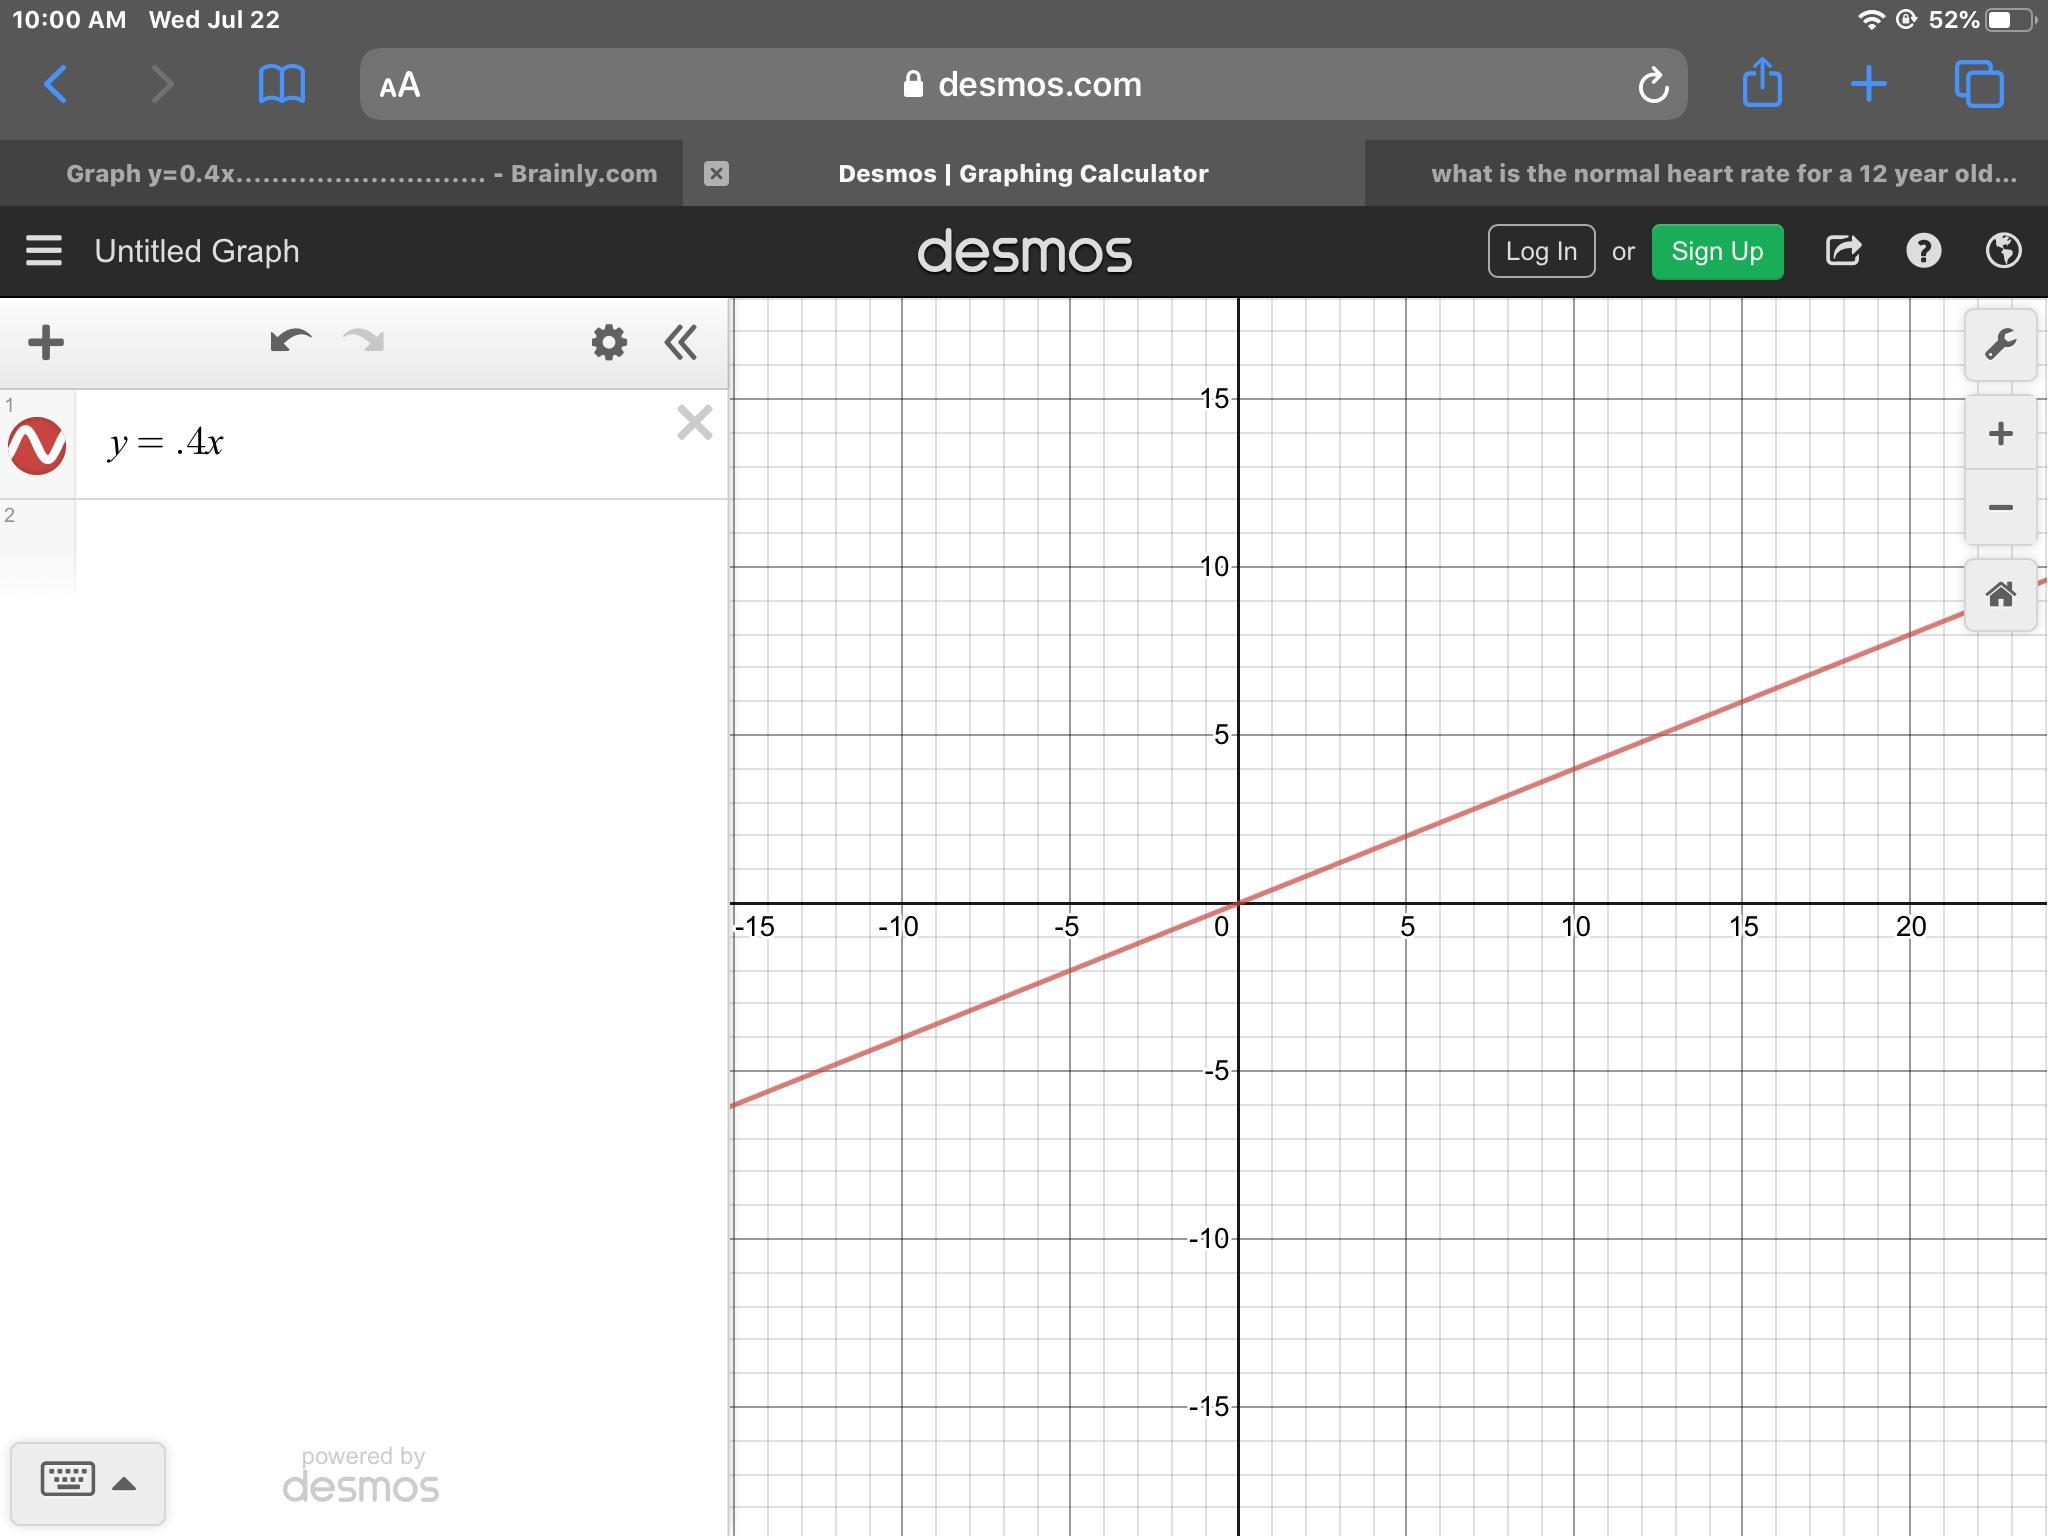Delete the y=.4x expression
Screen dimensions: 2048x1536
(x=694, y=423)
